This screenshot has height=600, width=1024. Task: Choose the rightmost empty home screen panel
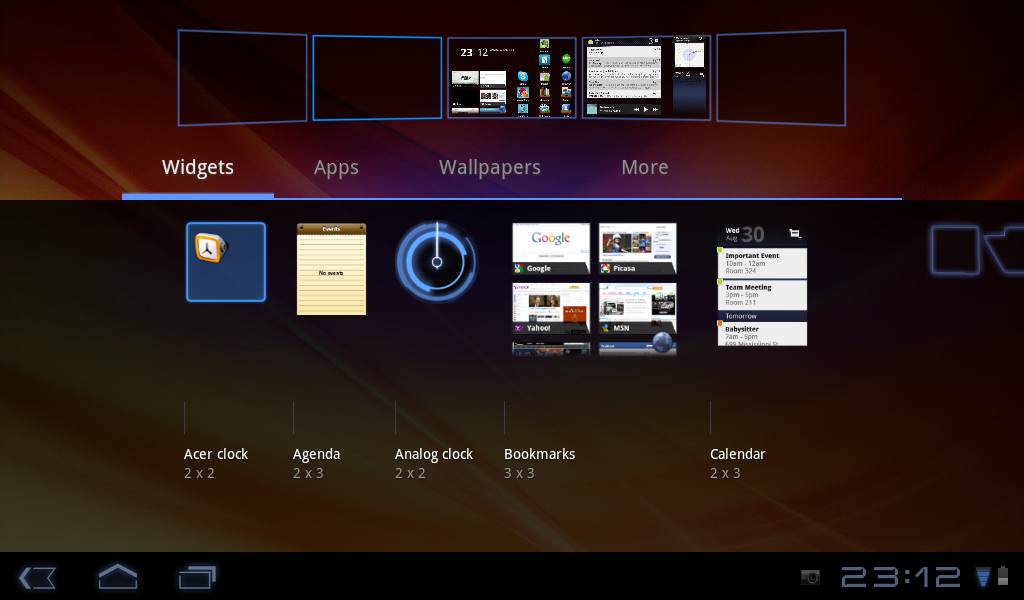(x=781, y=78)
